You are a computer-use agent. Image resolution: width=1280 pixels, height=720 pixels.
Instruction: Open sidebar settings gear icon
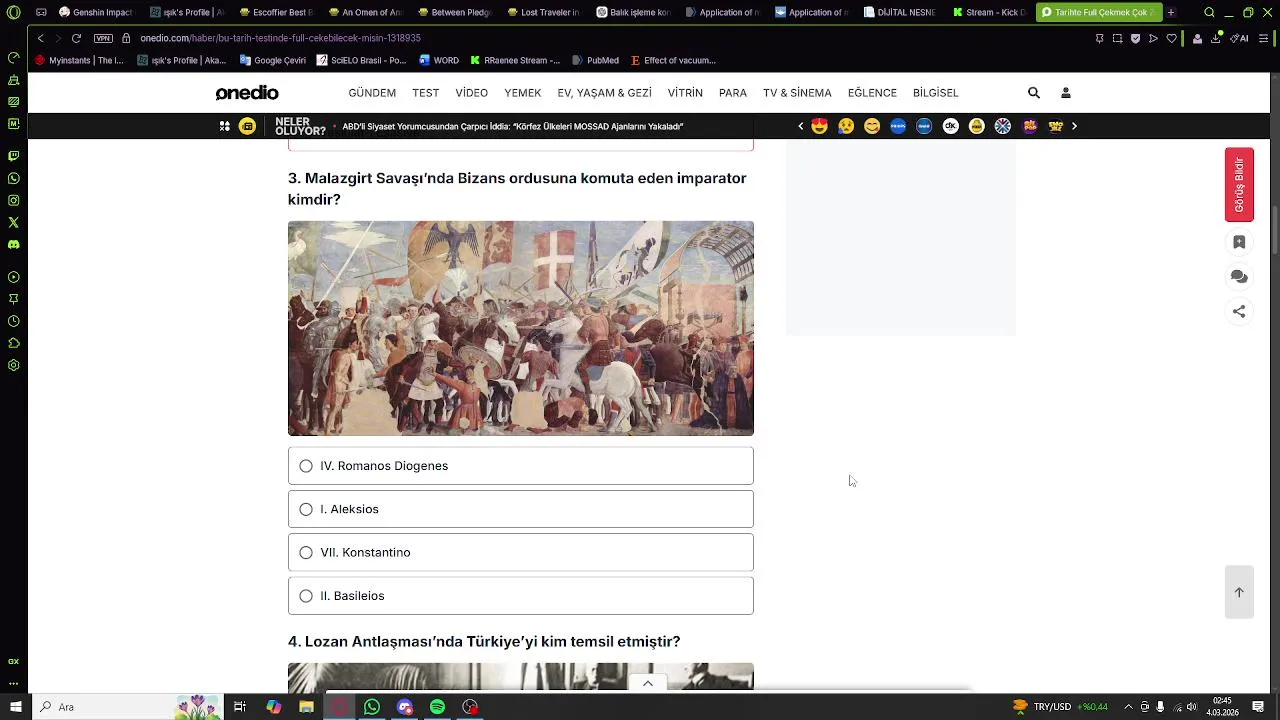point(13,365)
